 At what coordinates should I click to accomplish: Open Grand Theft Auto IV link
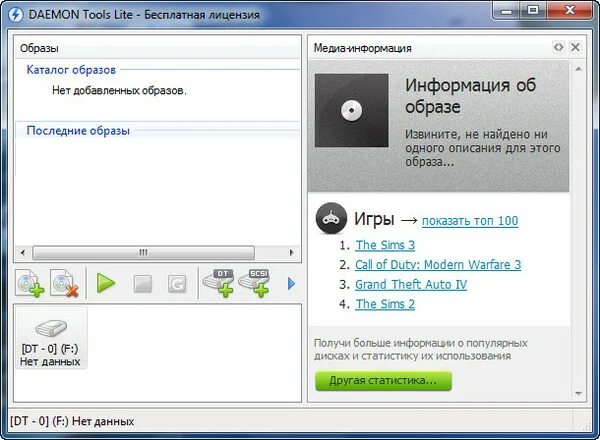tap(411, 284)
